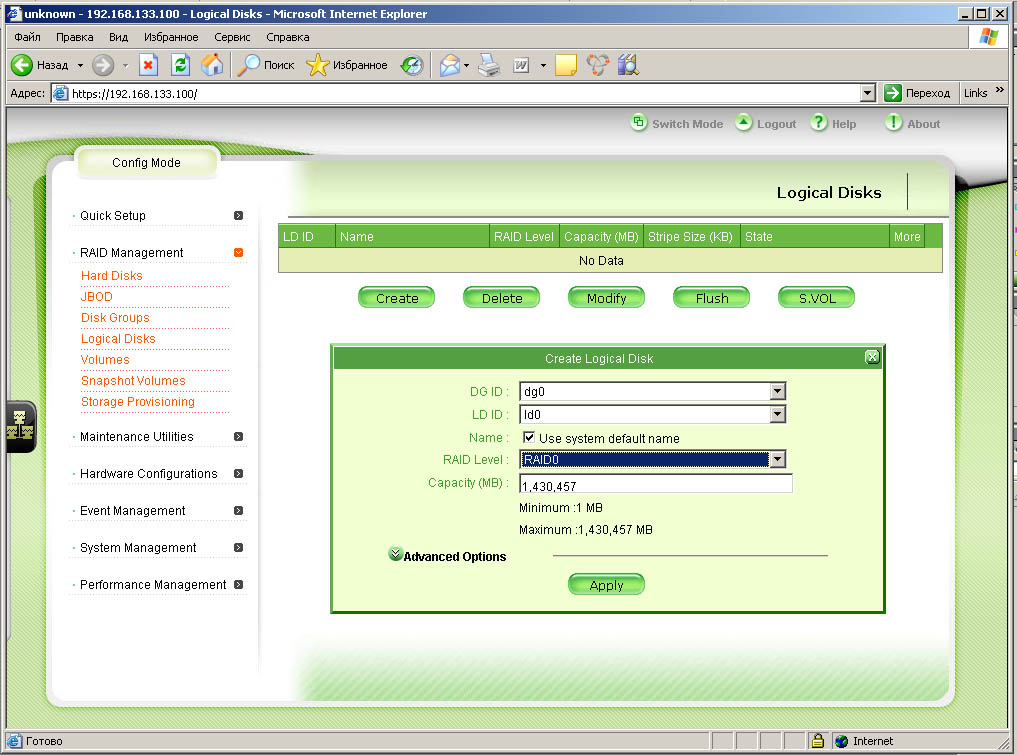Click the Flush button

click(712, 298)
